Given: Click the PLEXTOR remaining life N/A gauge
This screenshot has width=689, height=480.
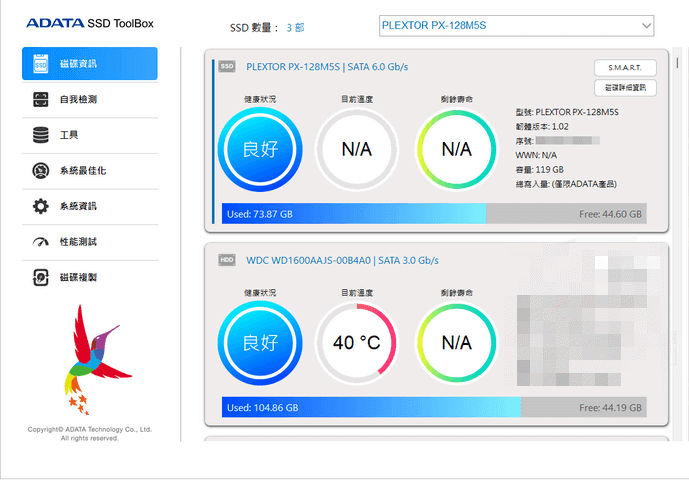Looking at the screenshot, I should (x=457, y=149).
